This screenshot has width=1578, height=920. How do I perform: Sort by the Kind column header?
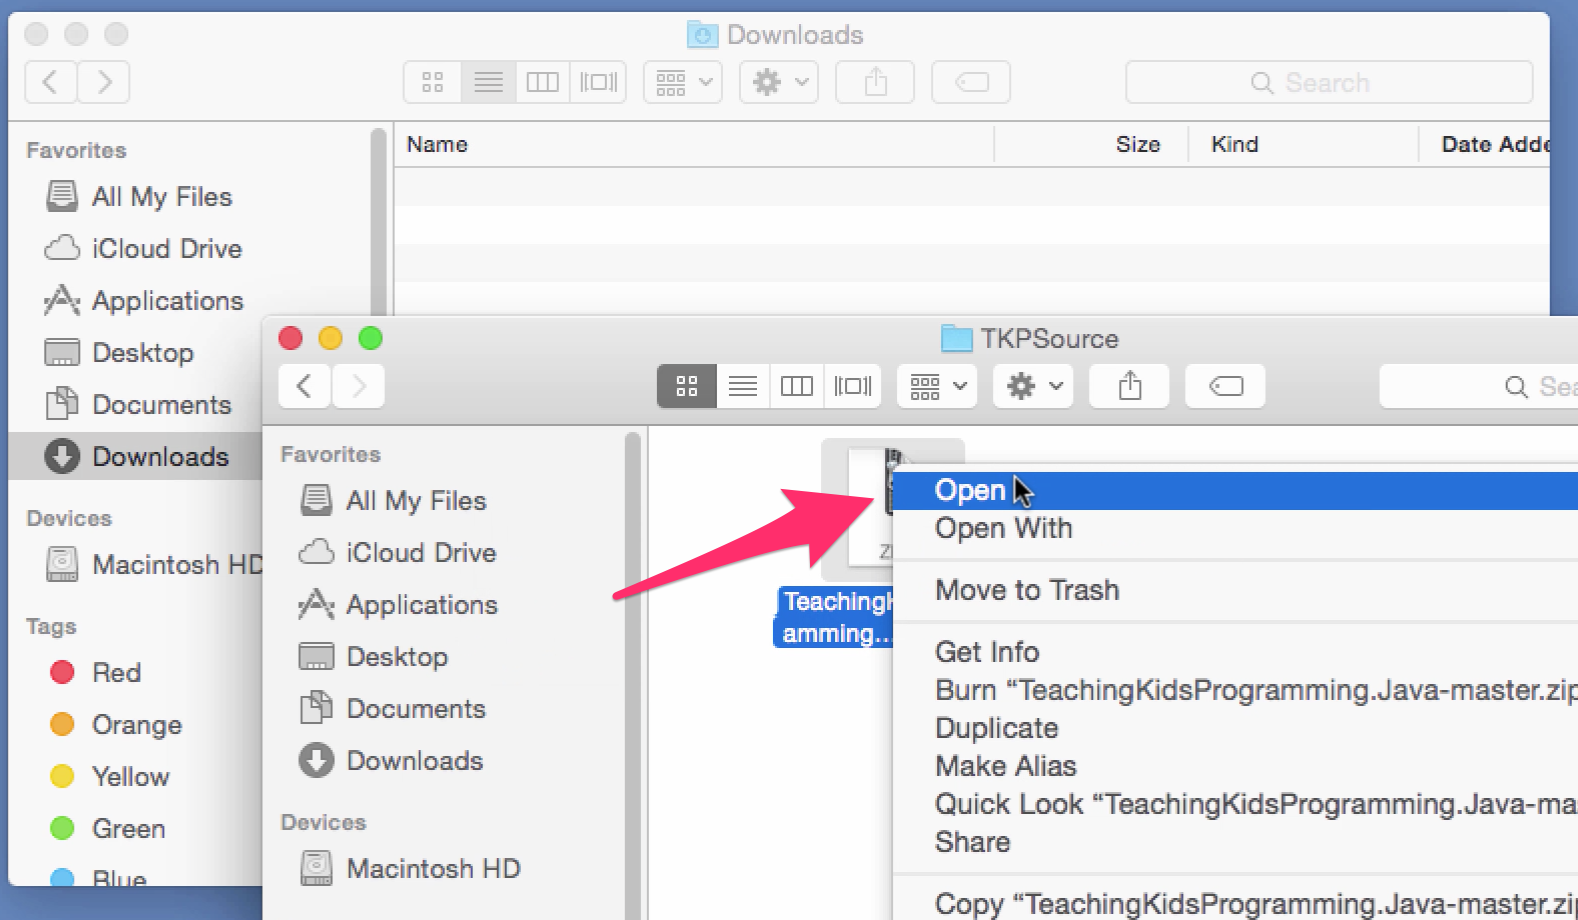[1234, 144]
